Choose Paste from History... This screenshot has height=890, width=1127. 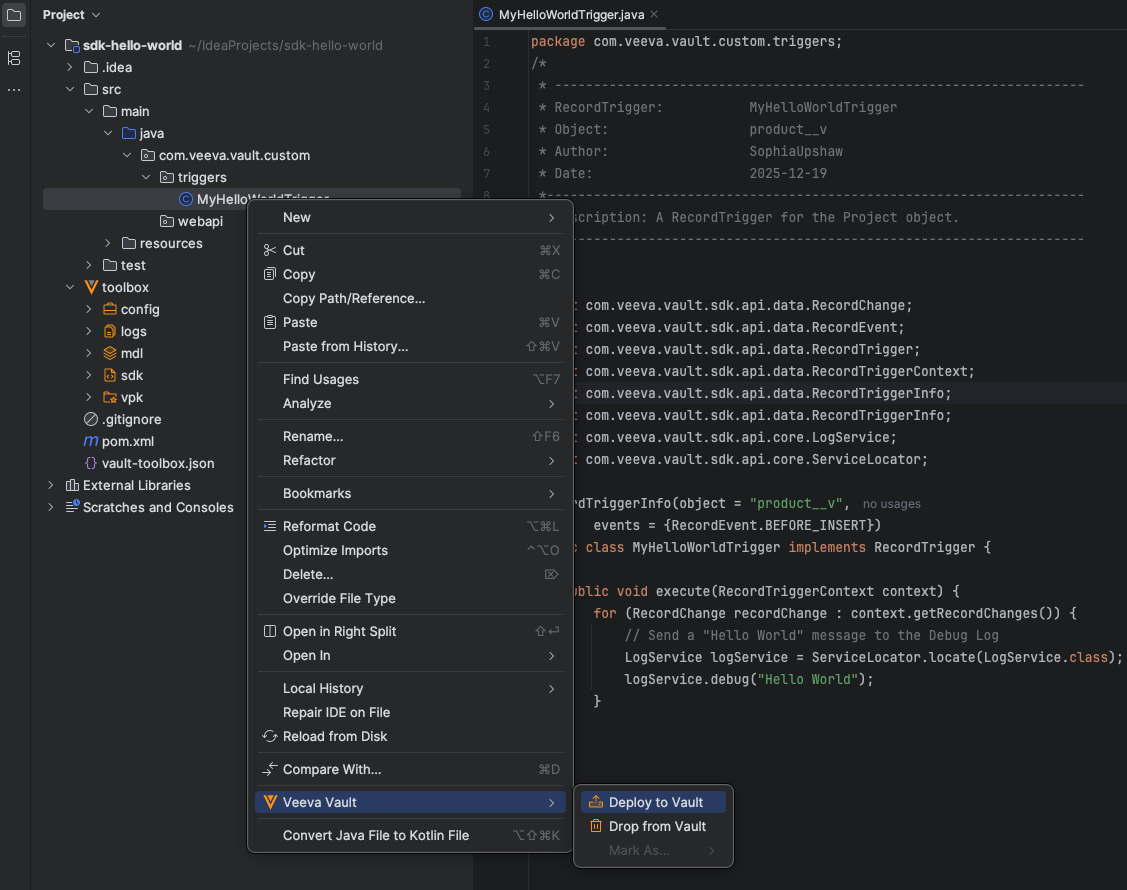pyautogui.click(x=410, y=347)
